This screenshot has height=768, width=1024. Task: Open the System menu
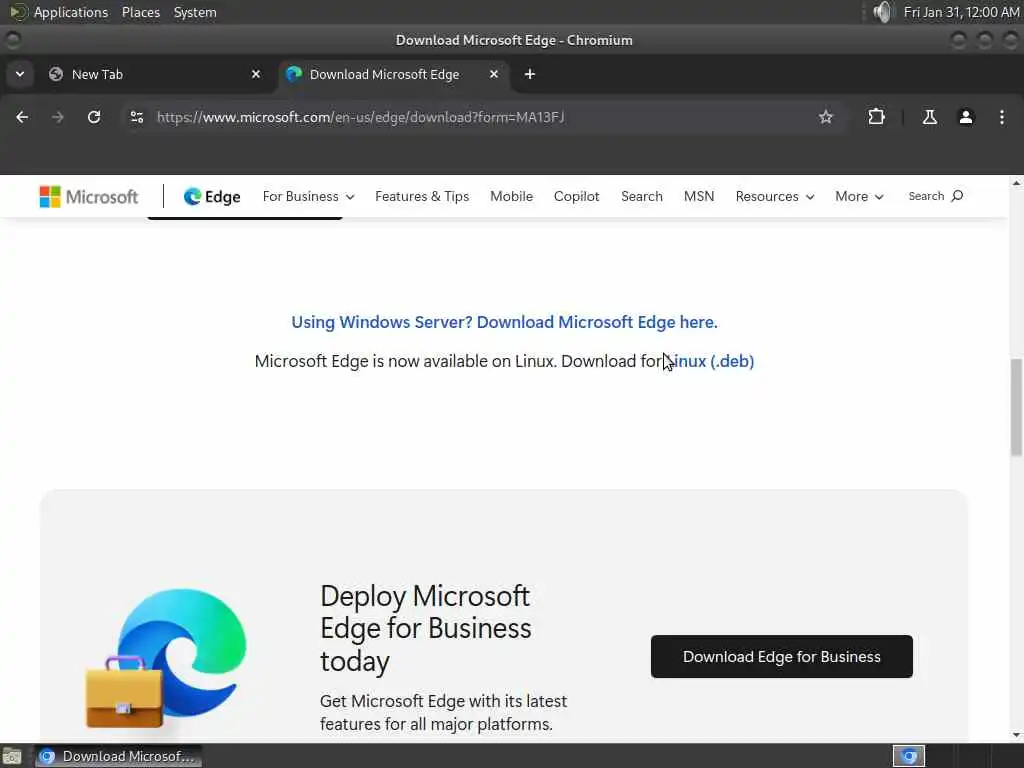195,12
